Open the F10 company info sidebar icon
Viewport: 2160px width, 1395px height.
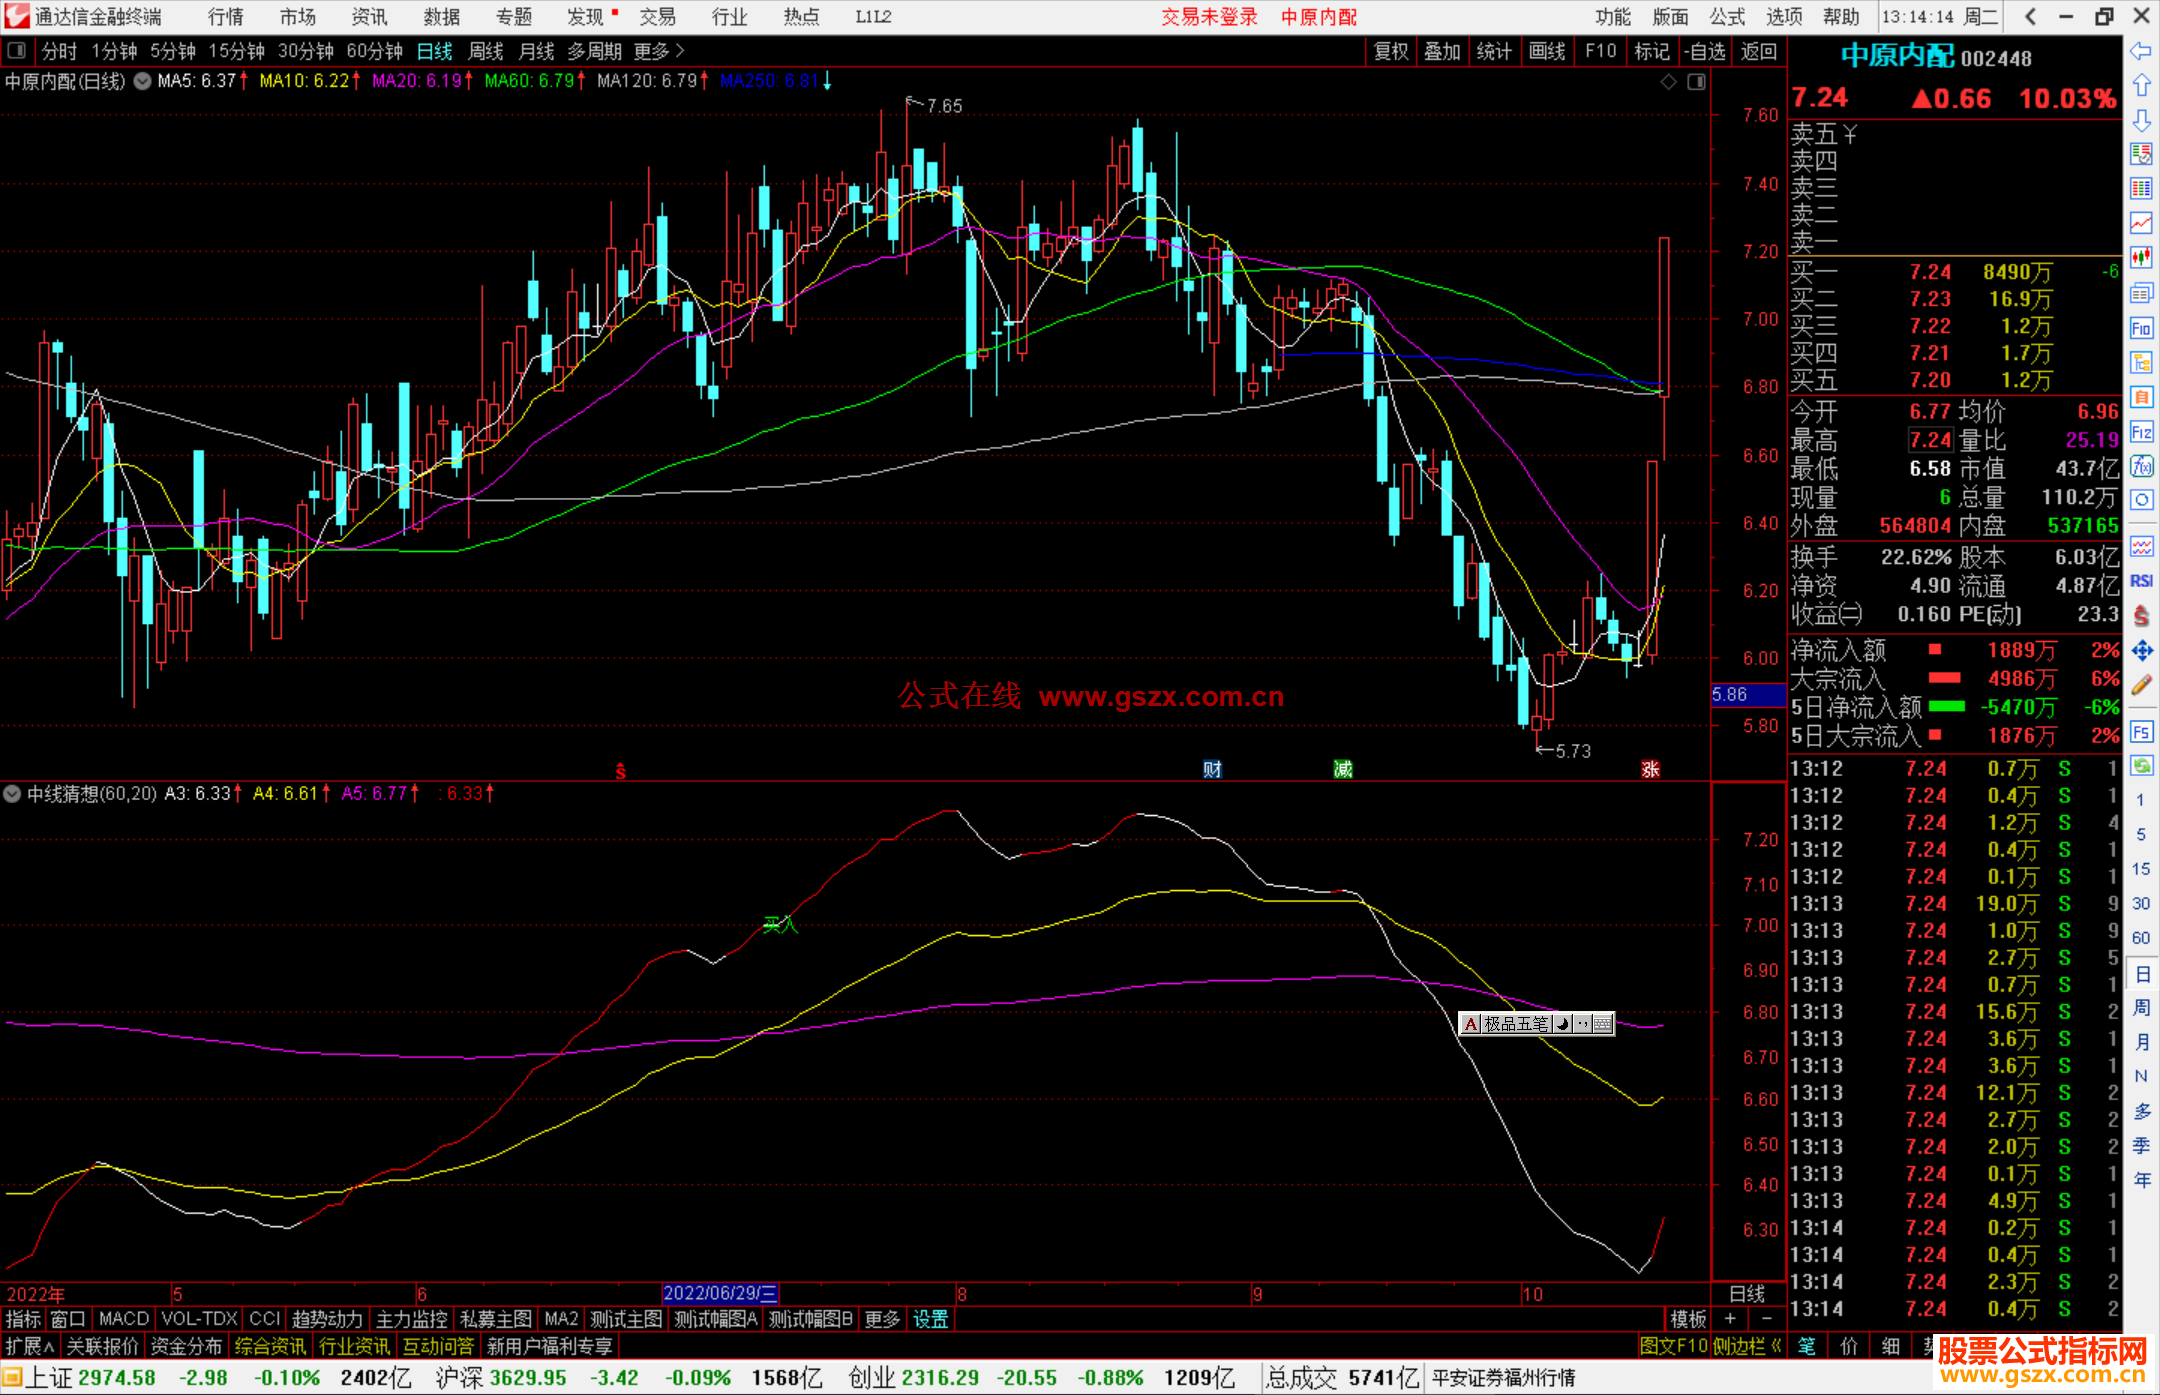click(x=2141, y=328)
